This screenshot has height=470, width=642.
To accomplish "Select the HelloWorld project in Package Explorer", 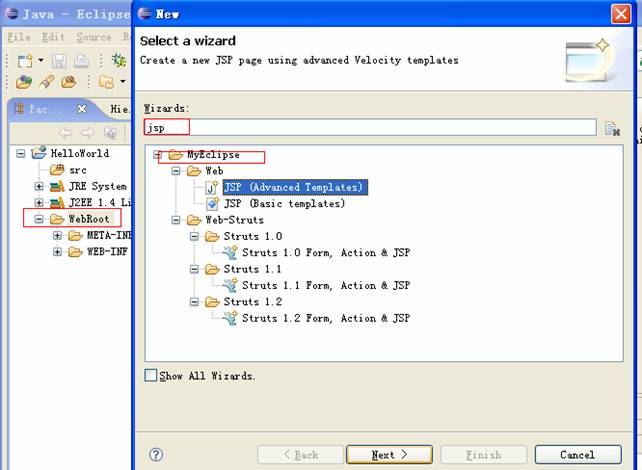I will (x=79, y=154).
